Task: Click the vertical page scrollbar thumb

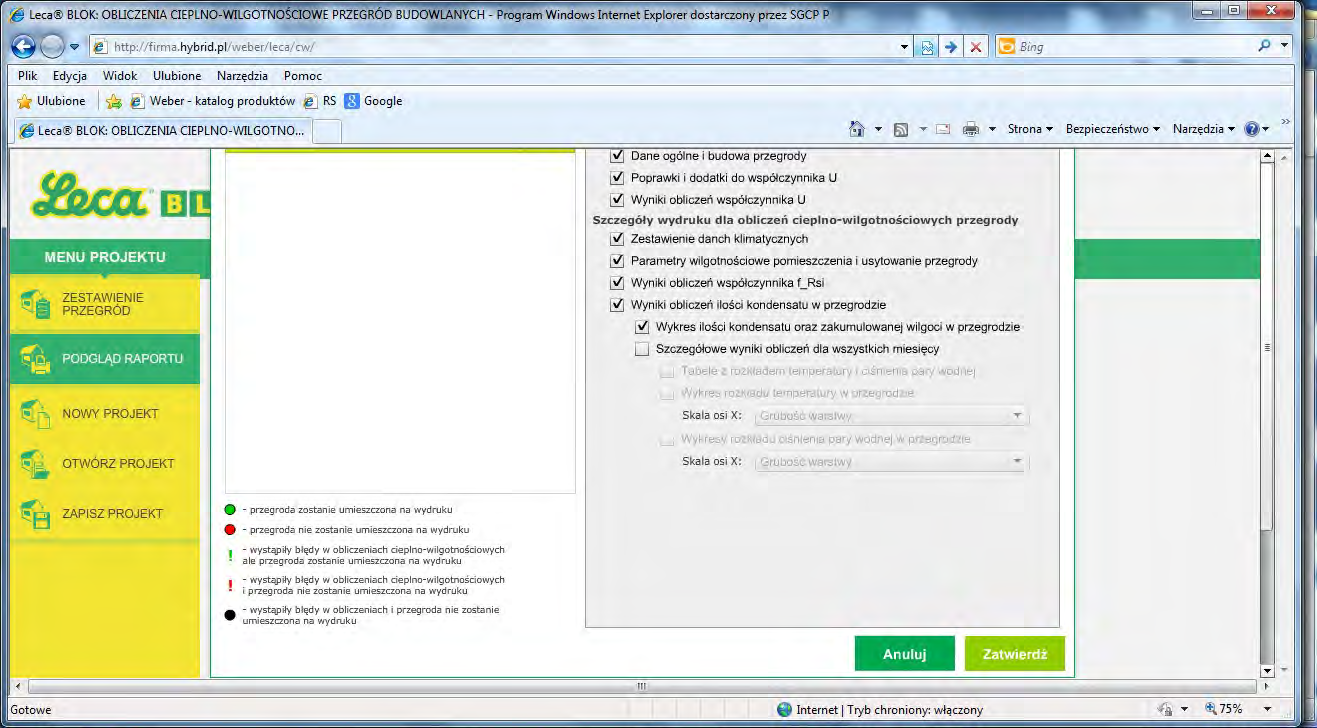Action: [1268, 347]
